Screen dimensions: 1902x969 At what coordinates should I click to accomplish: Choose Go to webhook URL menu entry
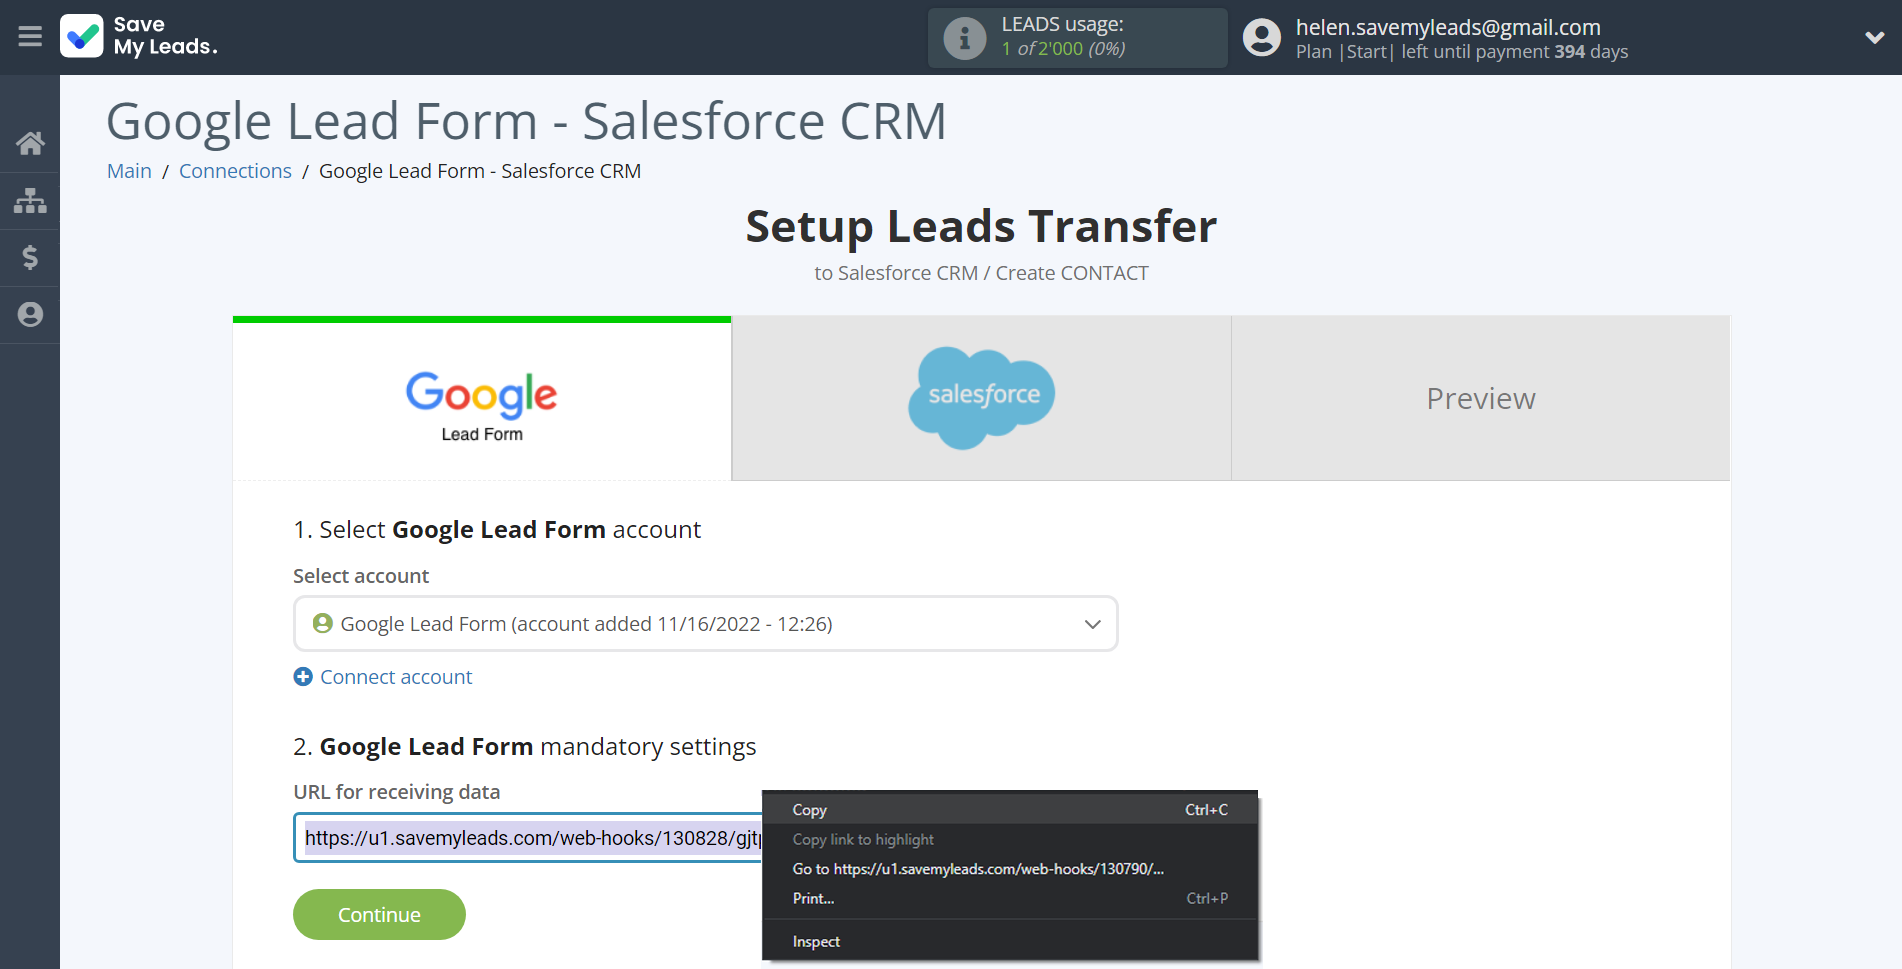1010,869
